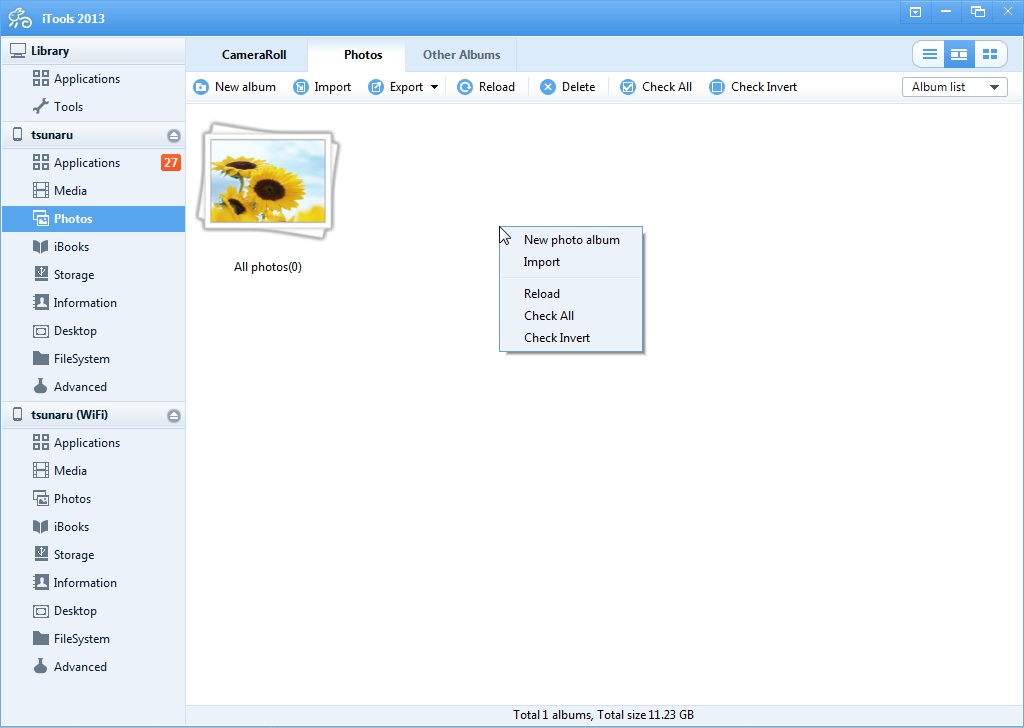Click Export toolbar button

(x=396, y=87)
